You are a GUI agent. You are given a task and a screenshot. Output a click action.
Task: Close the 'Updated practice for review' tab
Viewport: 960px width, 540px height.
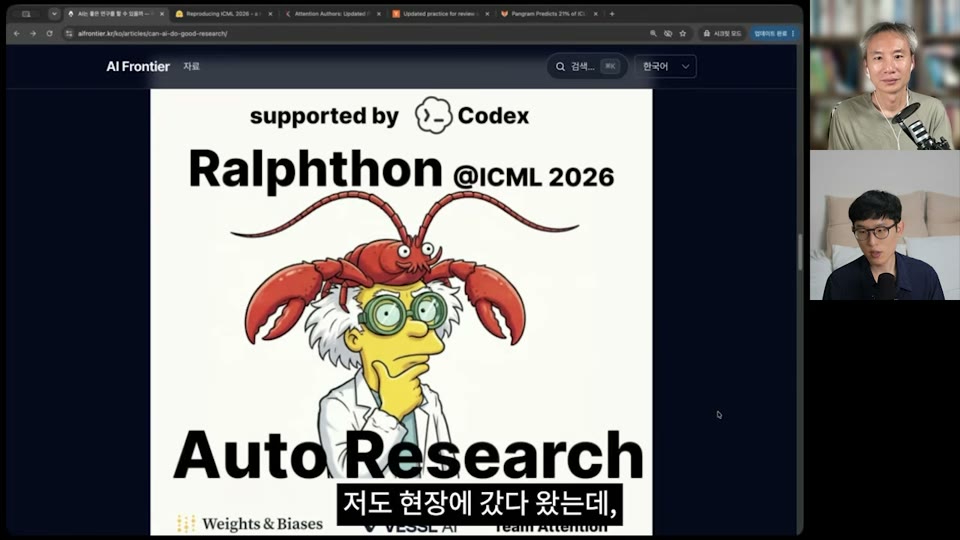pyautogui.click(x=487, y=13)
